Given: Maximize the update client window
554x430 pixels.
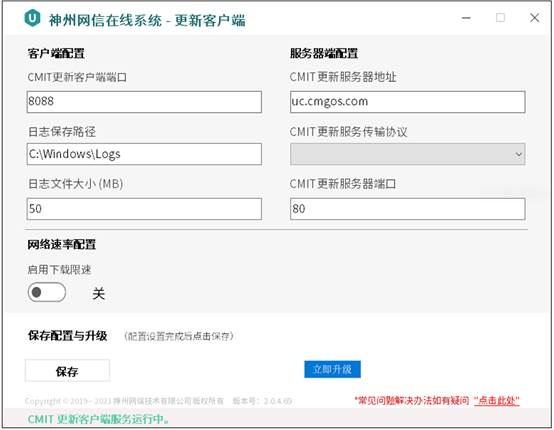Looking at the screenshot, I should click(x=500, y=18).
